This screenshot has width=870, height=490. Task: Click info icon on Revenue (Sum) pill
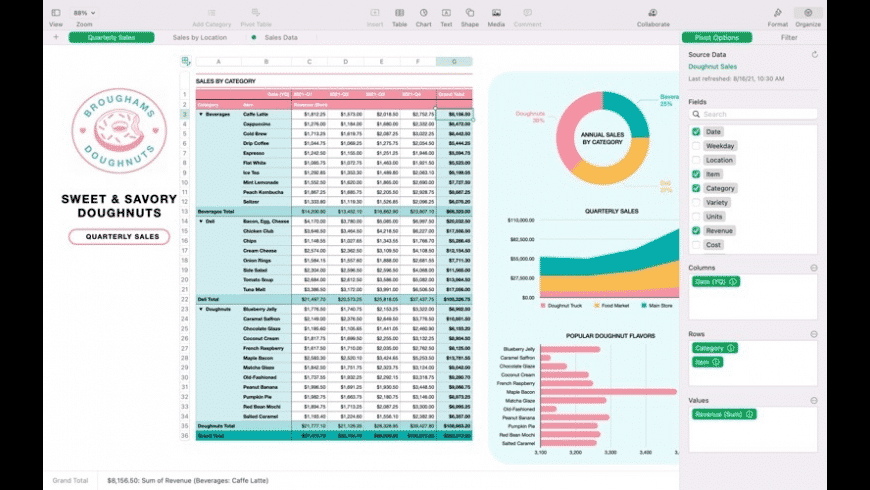(750, 414)
